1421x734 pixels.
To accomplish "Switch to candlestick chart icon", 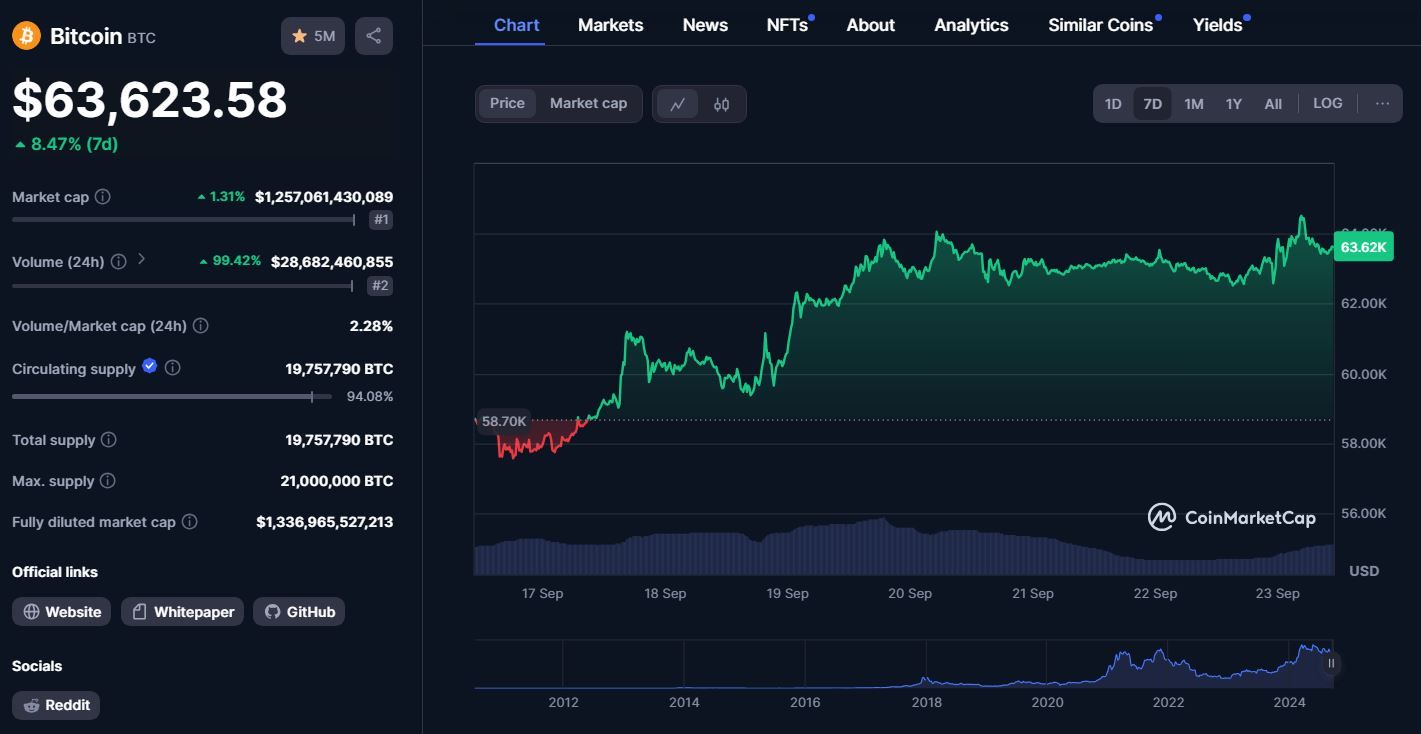I will coord(721,104).
